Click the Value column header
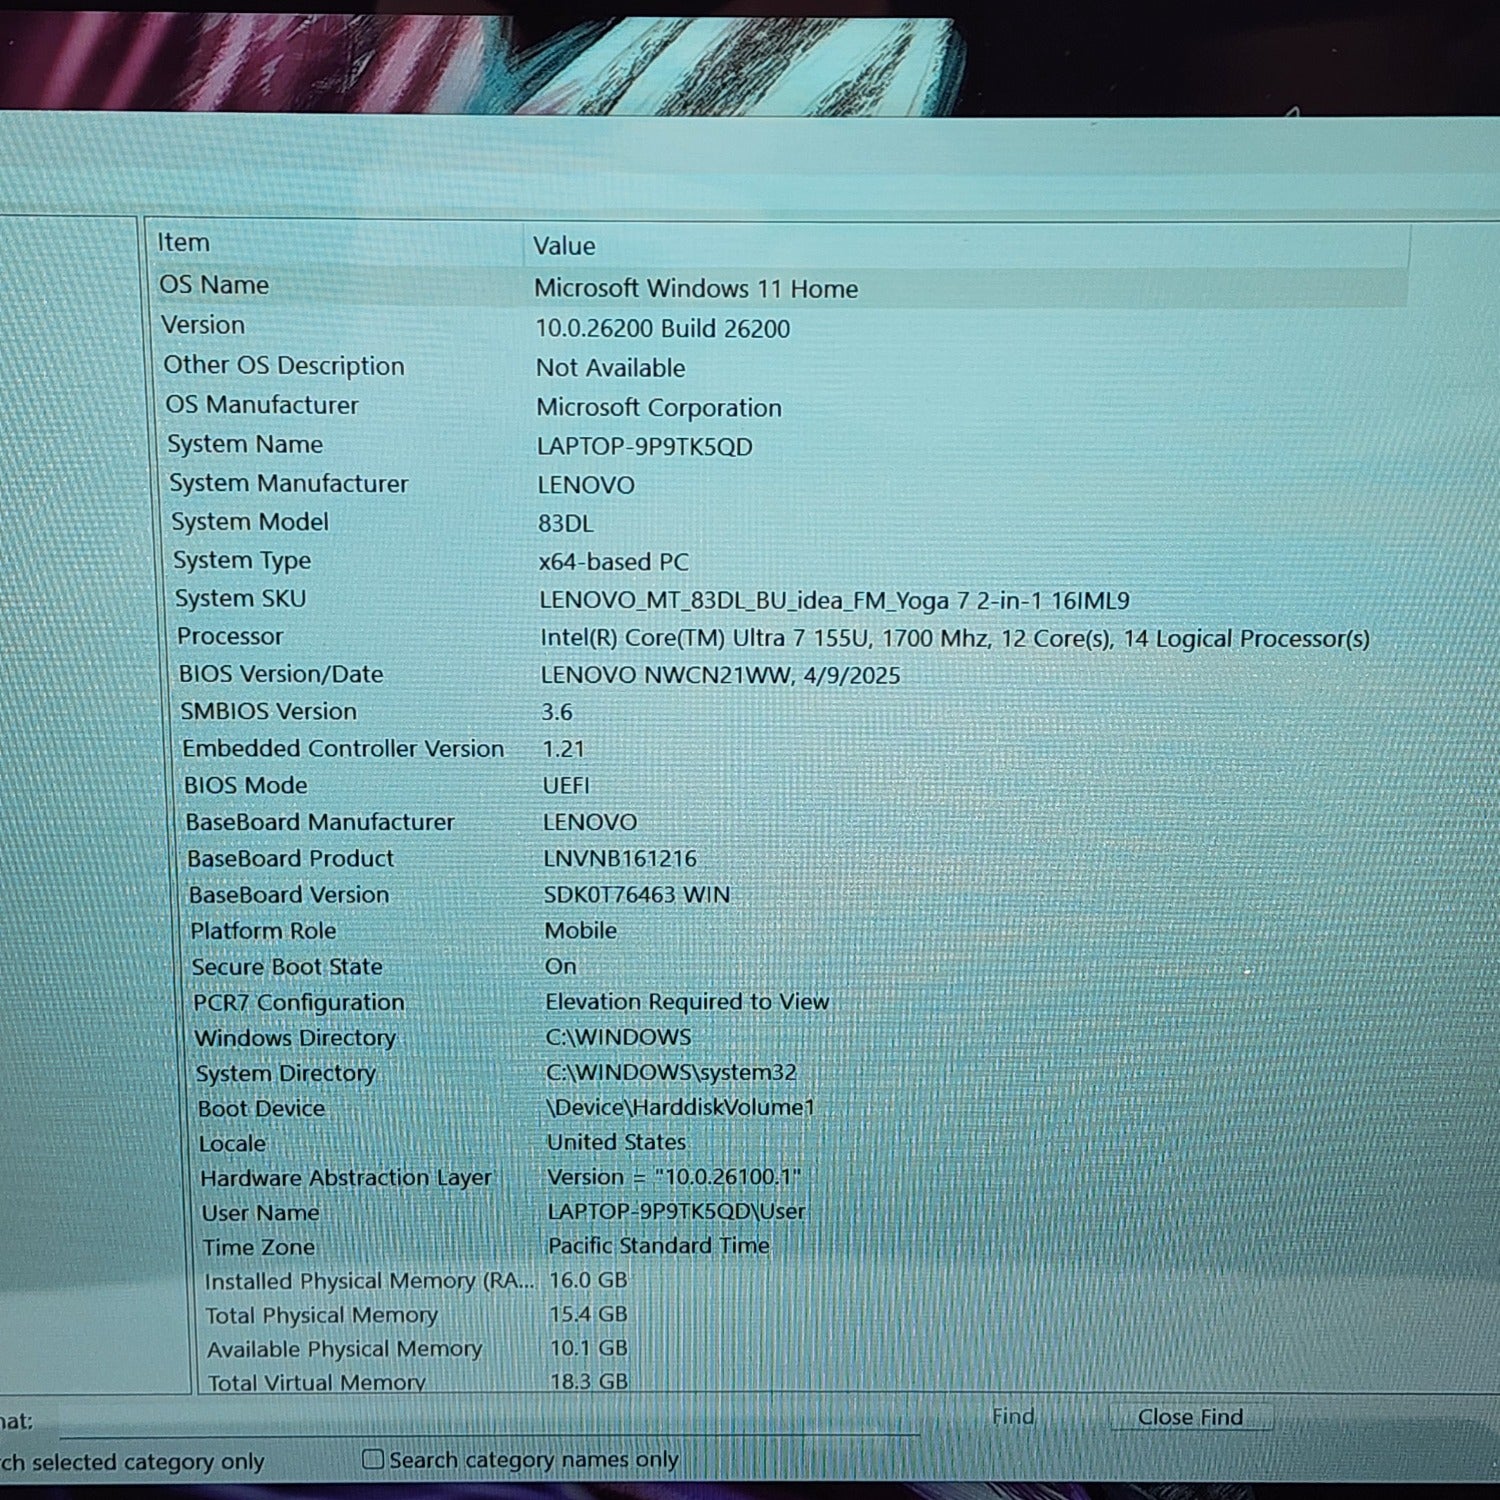 (x=564, y=246)
